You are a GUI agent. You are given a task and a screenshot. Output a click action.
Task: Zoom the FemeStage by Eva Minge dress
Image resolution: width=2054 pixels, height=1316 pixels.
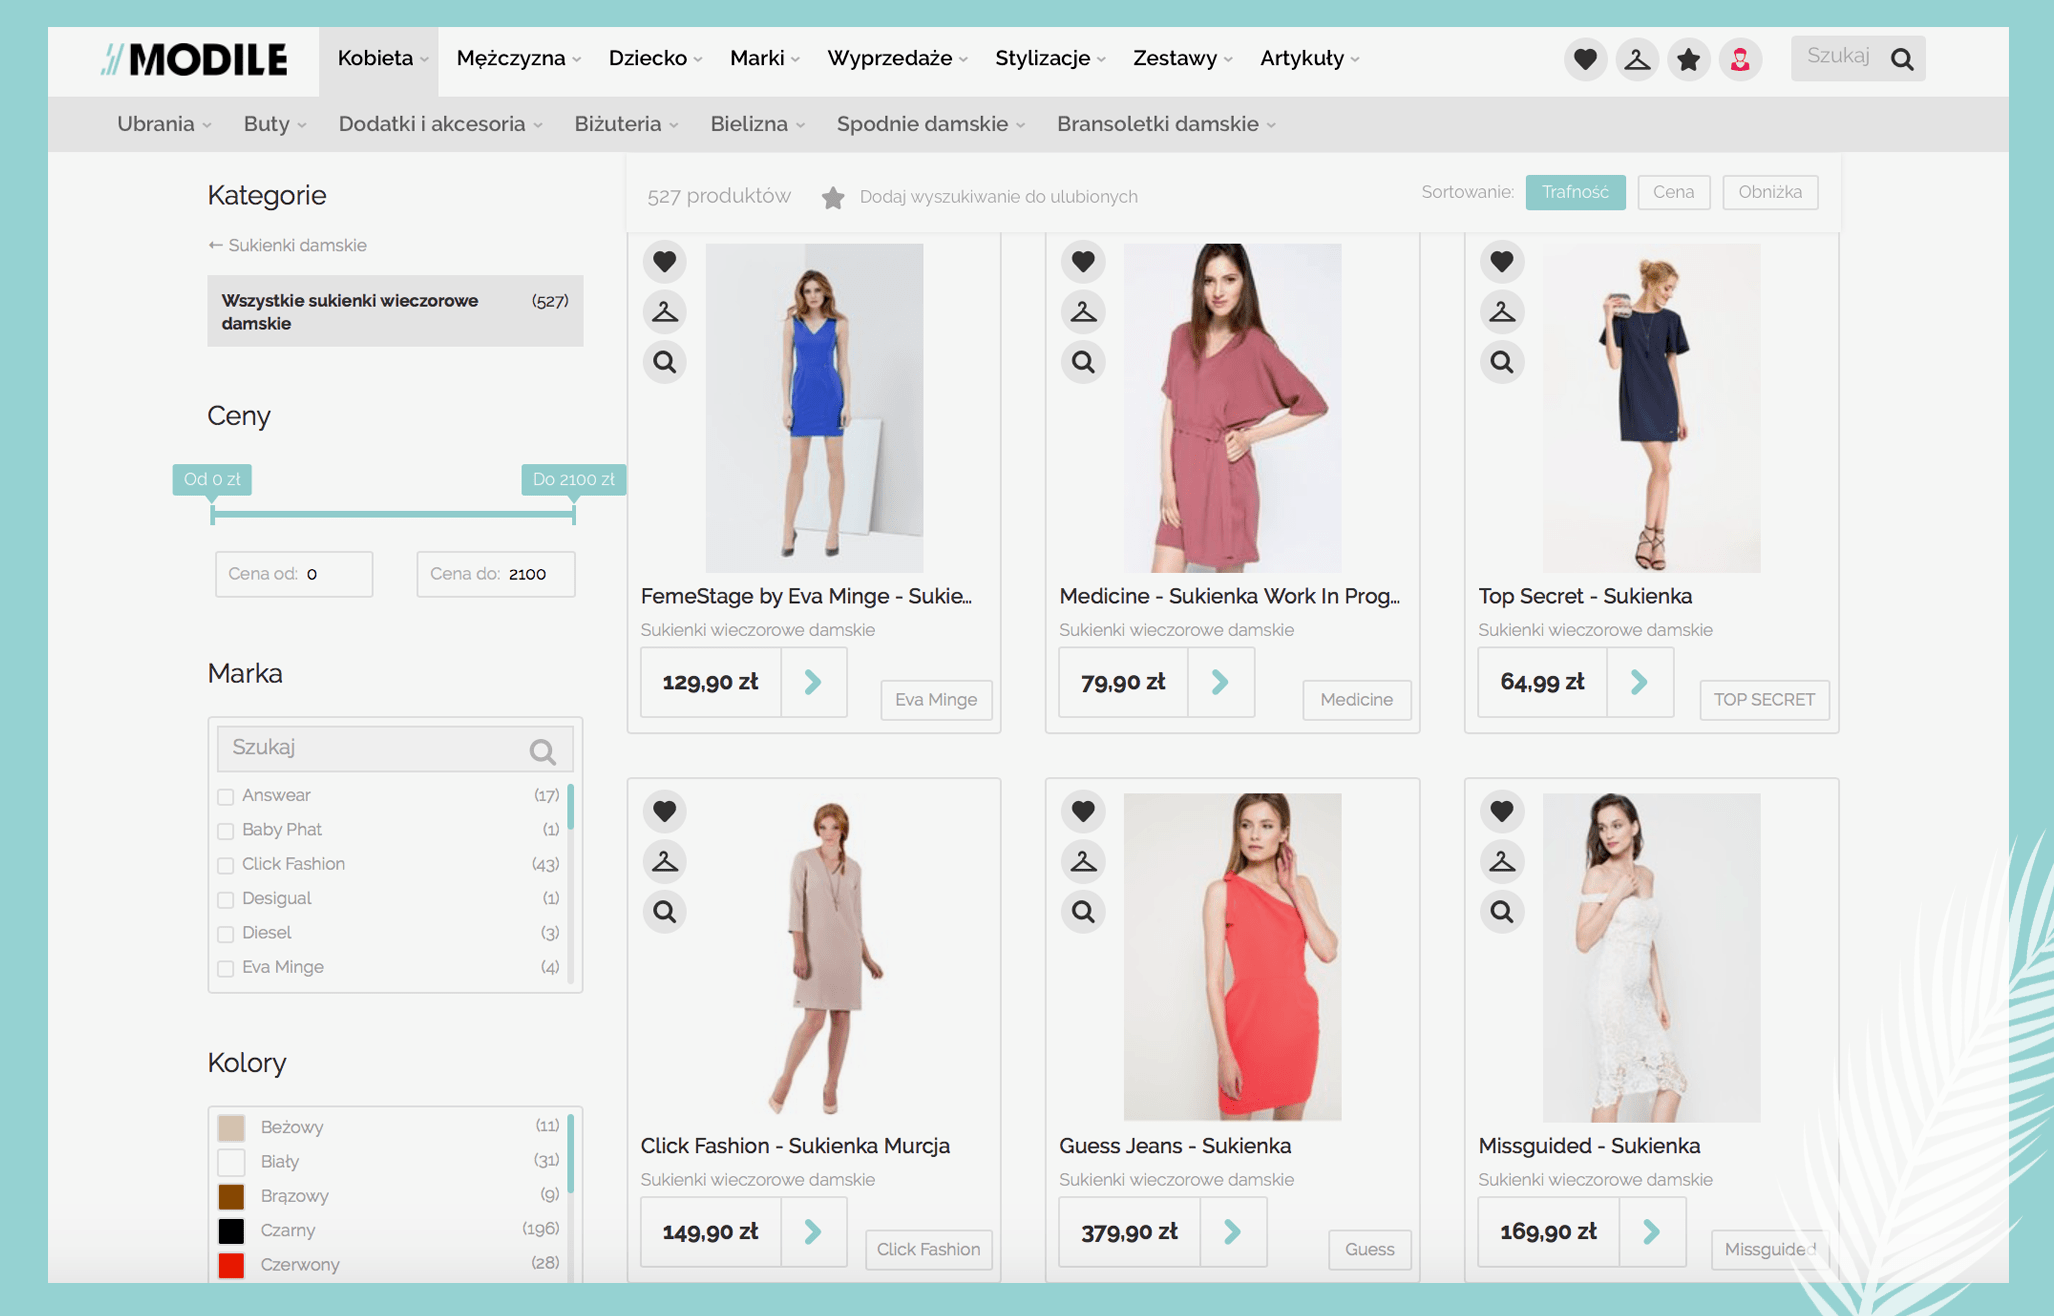tap(665, 362)
